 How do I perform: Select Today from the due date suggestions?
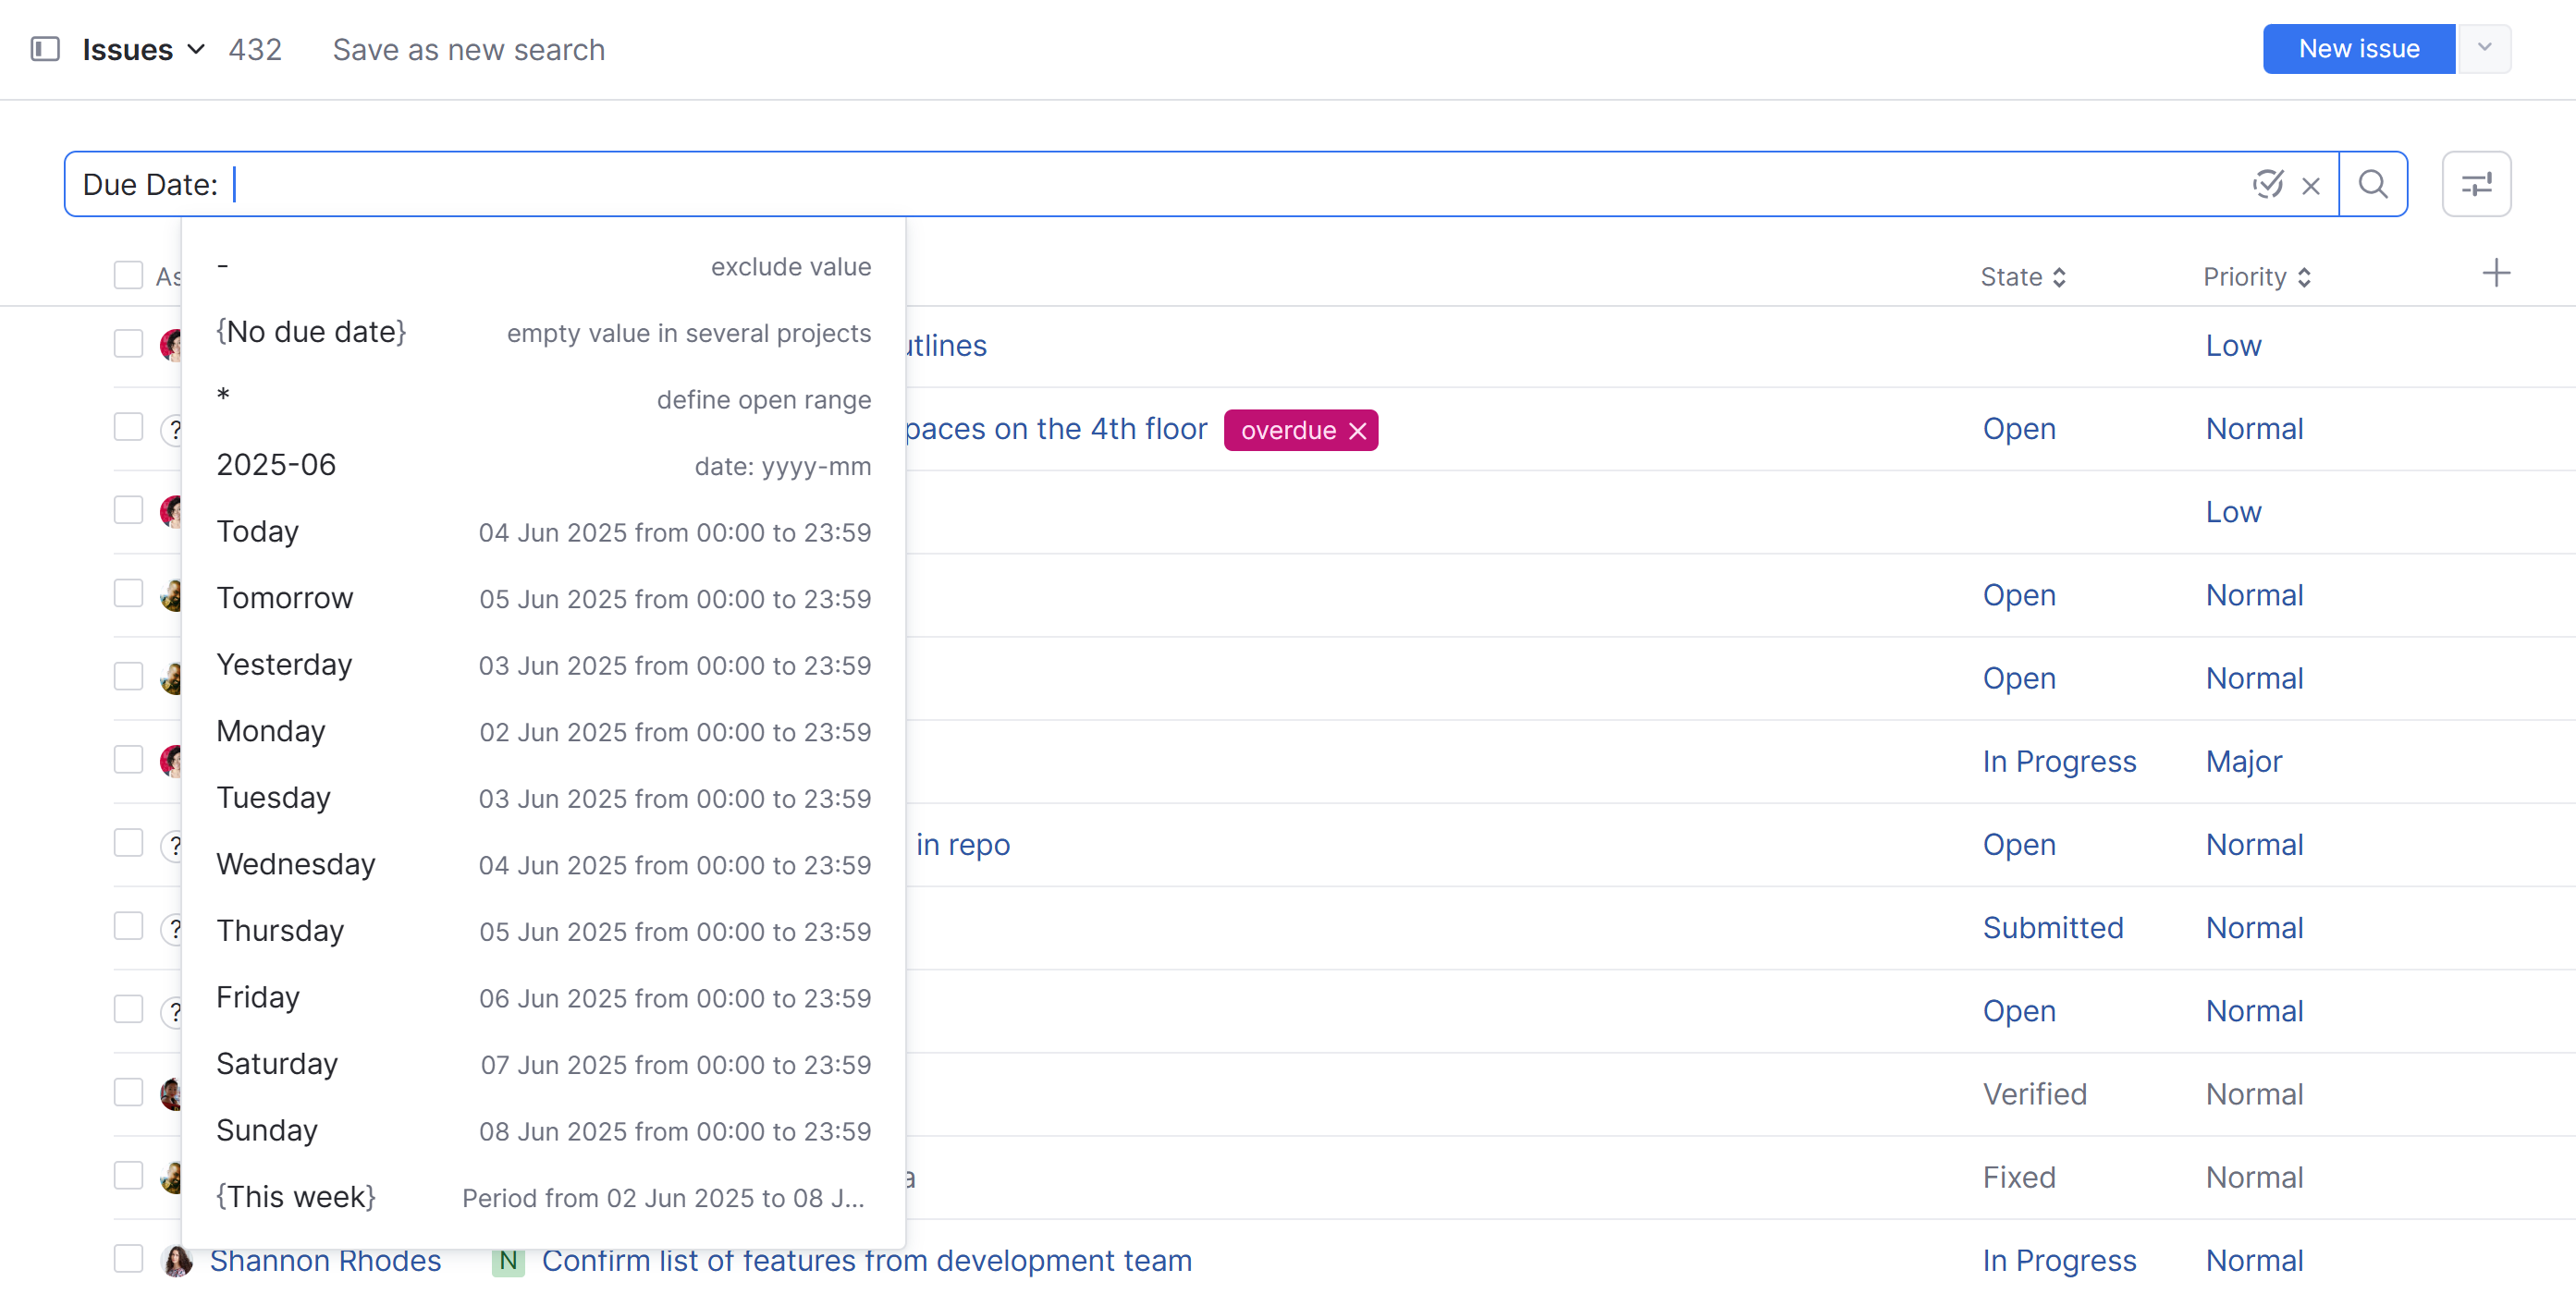coord(257,531)
